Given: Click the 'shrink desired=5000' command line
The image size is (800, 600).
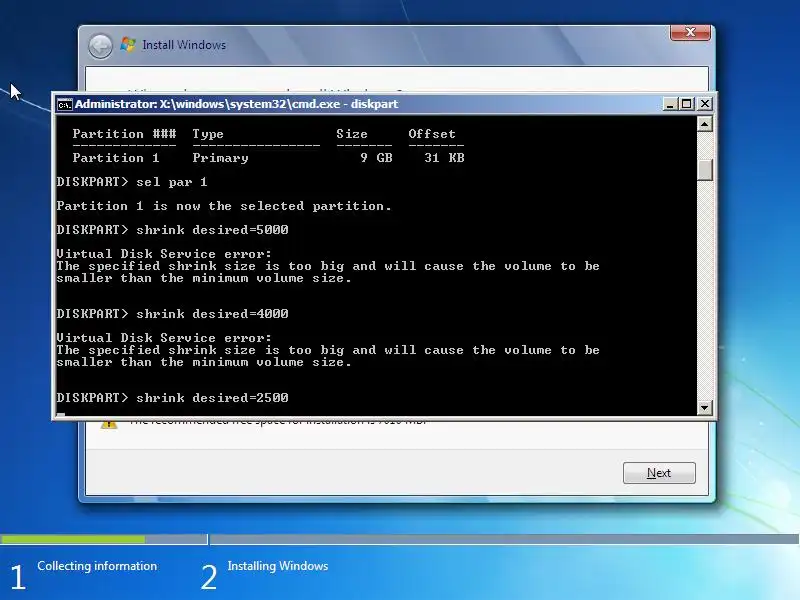Looking at the screenshot, I should click(172, 230).
